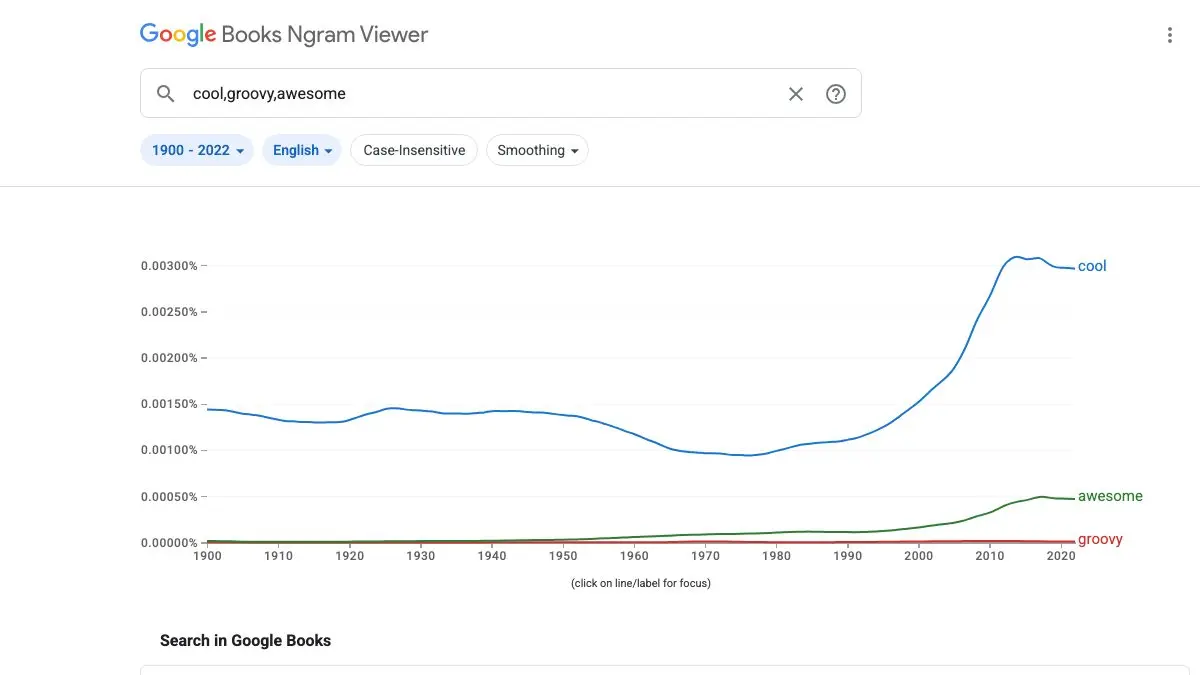
Task: Click the Search in Google Books heading
Action: [245, 640]
